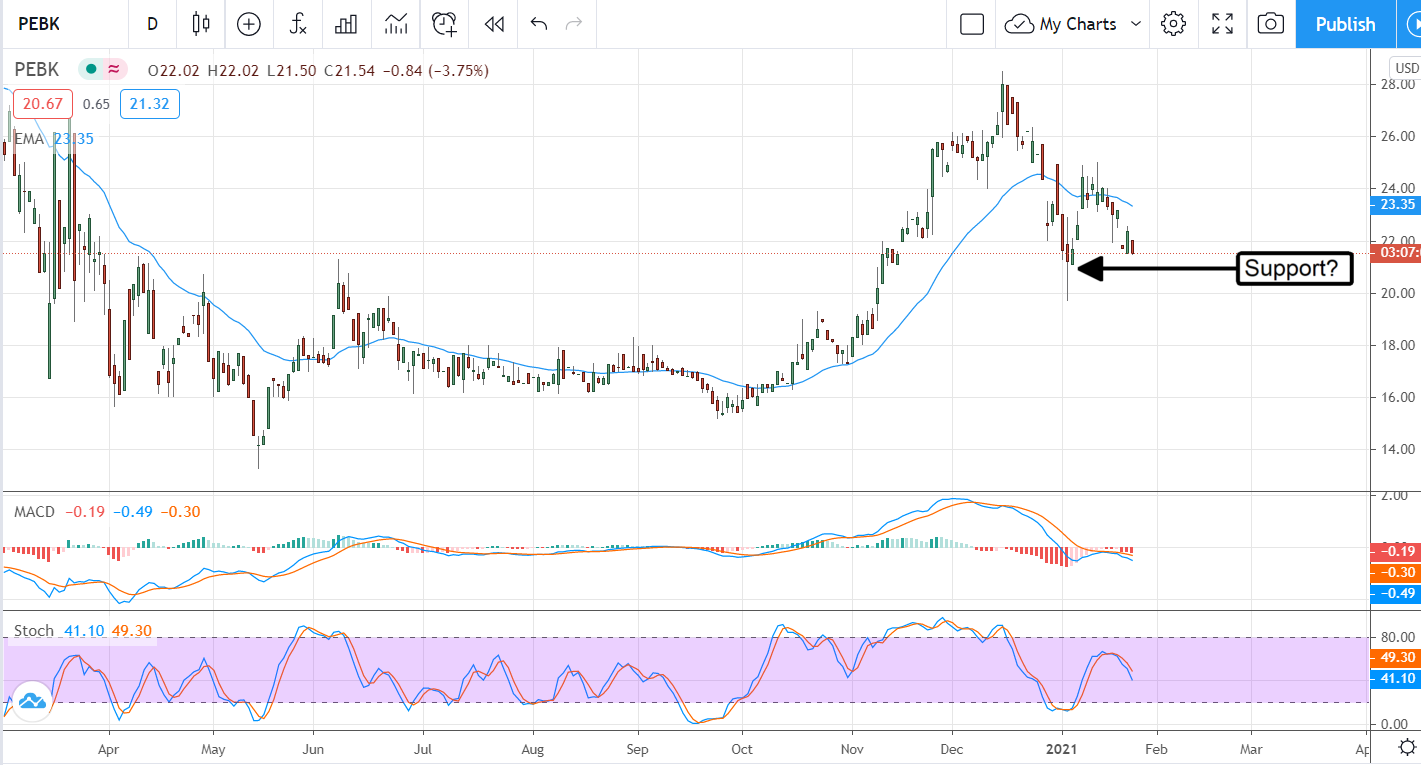The image size is (1421, 765).
Task: Open the USD currency selector
Action: click(x=1406, y=68)
